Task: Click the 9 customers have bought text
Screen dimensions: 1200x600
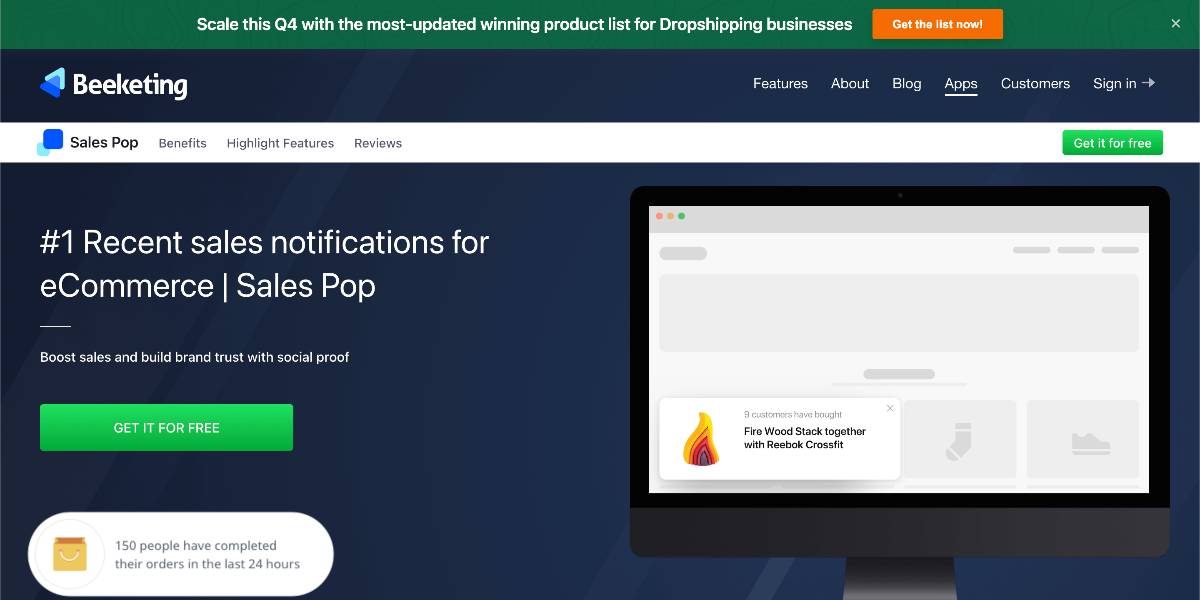Action: click(x=793, y=414)
